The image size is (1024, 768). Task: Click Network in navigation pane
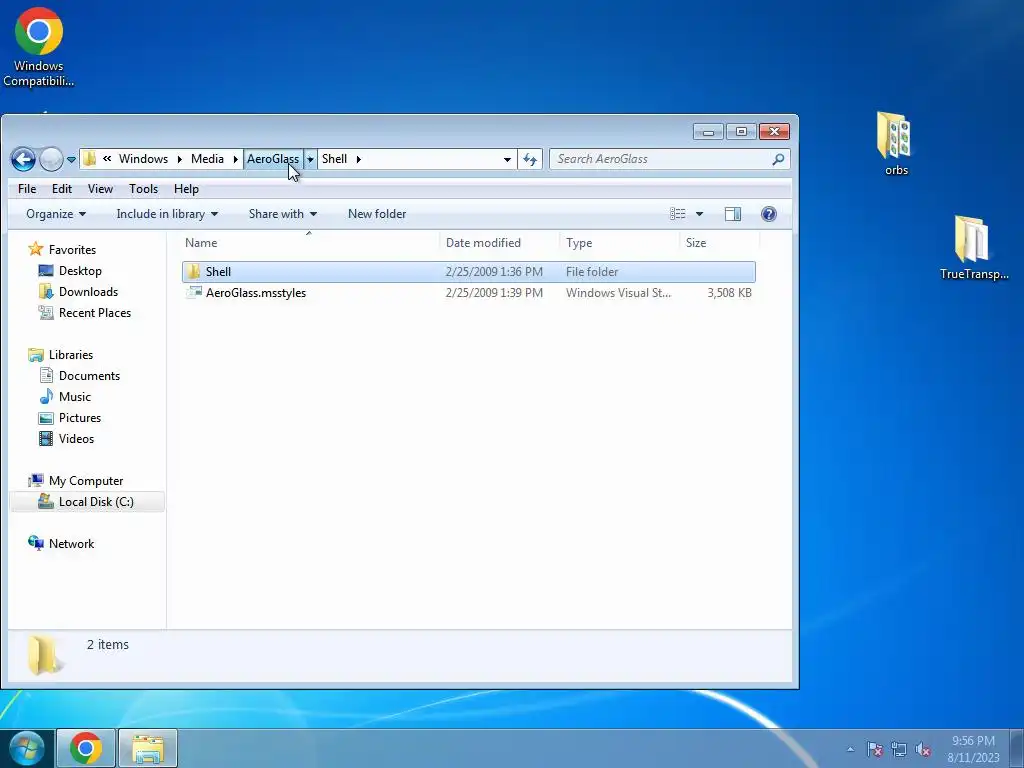[71, 543]
